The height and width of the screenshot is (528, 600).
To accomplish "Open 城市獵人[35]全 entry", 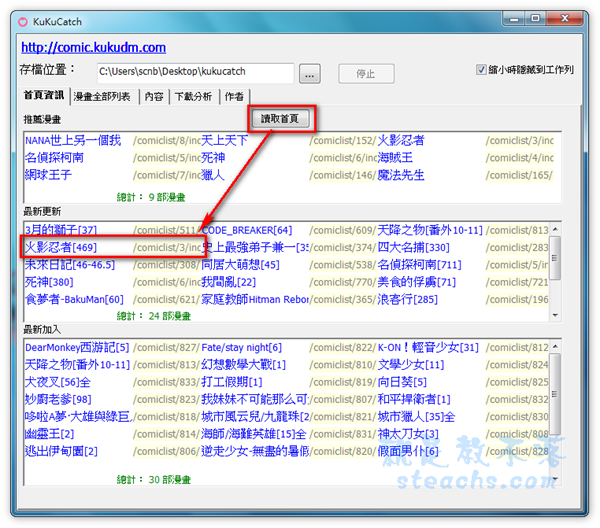I will tap(416, 416).
